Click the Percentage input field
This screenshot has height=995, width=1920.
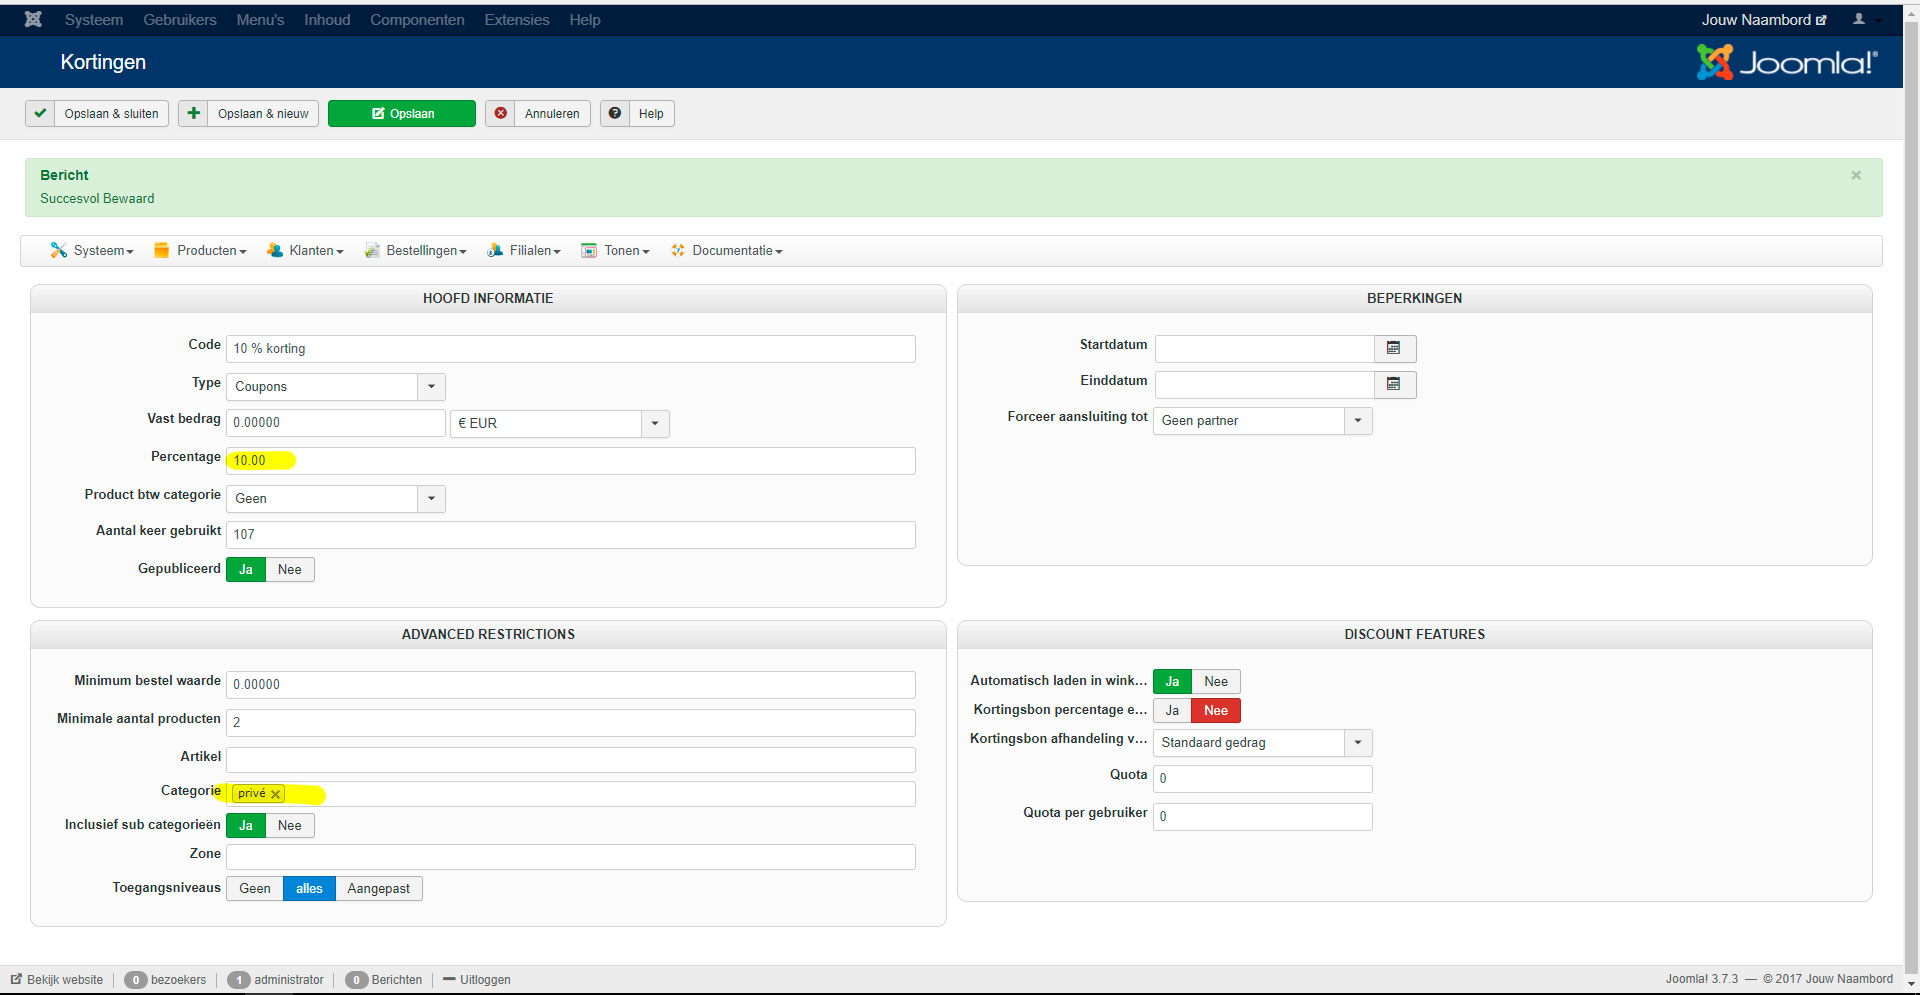click(571, 460)
